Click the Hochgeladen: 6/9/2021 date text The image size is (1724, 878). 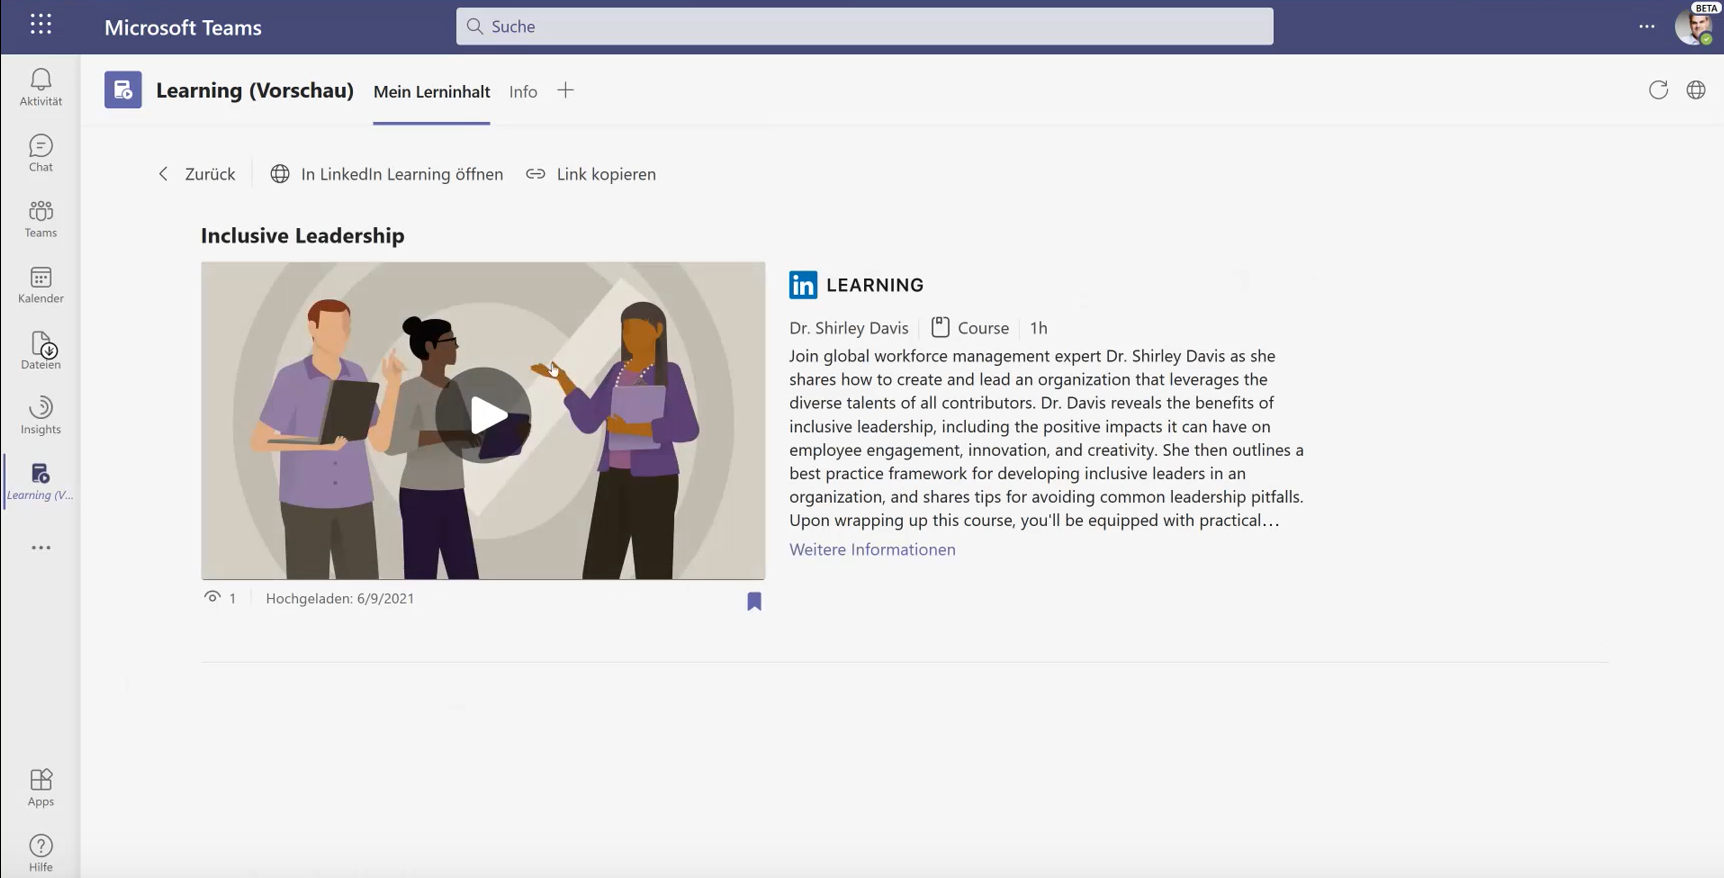click(340, 599)
